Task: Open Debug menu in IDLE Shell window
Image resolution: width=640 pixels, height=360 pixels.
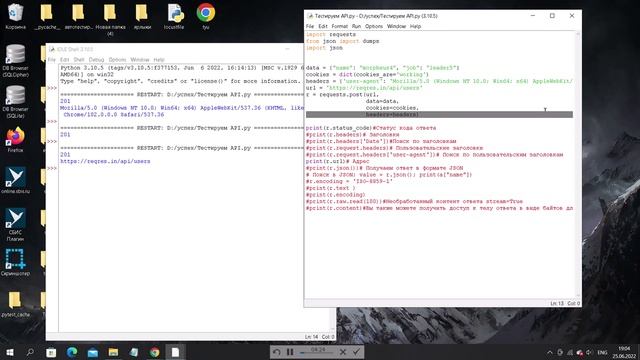Action: click(96, 60)
